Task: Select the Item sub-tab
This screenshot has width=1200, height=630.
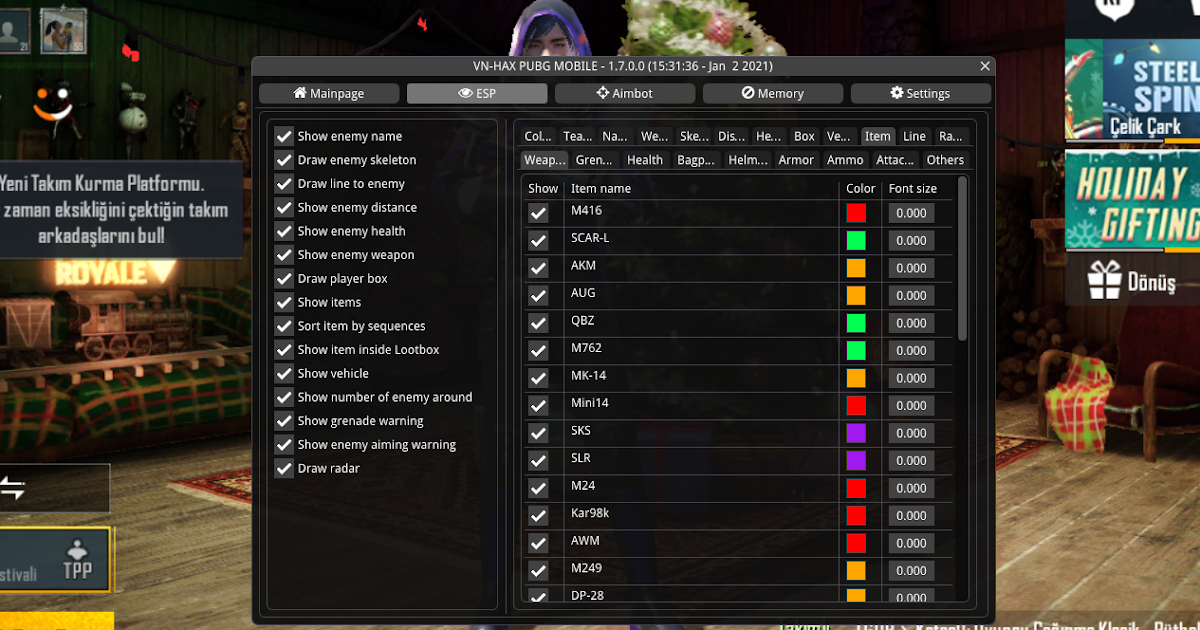Action: [x=878, y=136]
